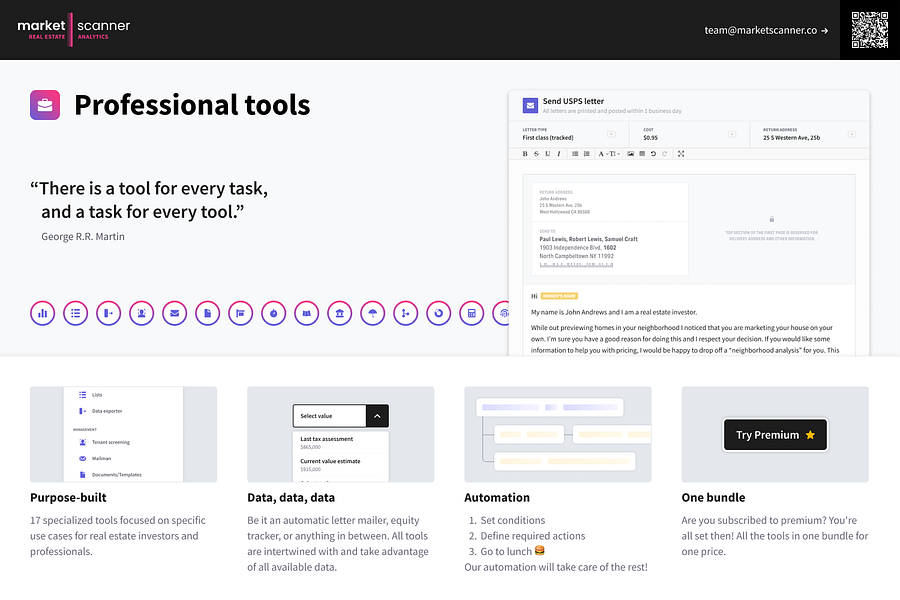Click the Automation flowchart thumbnail
This screenshot has height=600, width=900.
coord(557,434)
